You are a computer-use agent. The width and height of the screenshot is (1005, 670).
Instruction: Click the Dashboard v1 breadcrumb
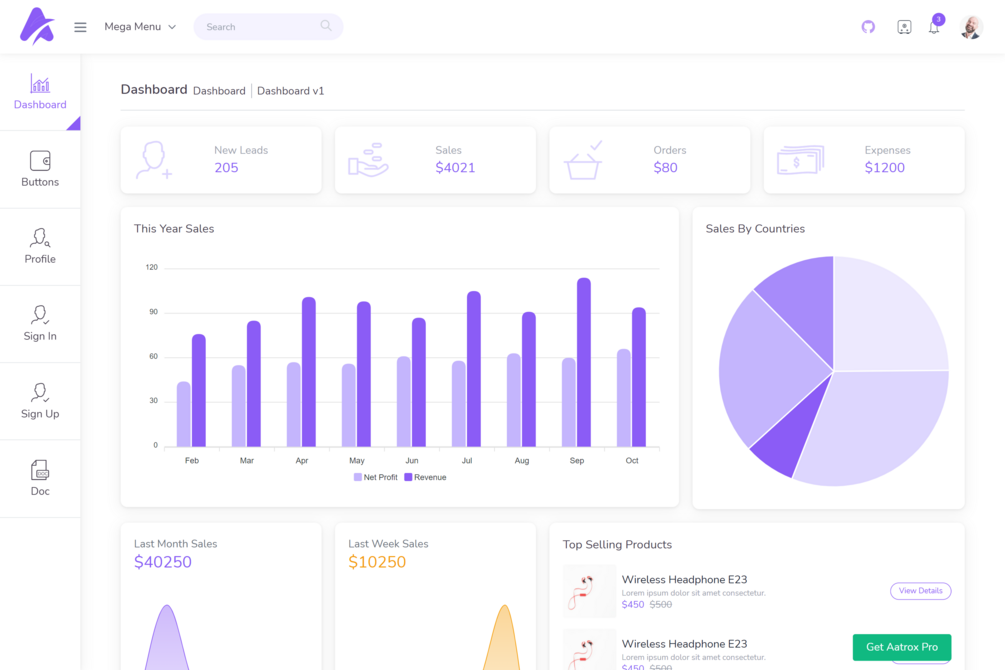(x=290, y=91)
